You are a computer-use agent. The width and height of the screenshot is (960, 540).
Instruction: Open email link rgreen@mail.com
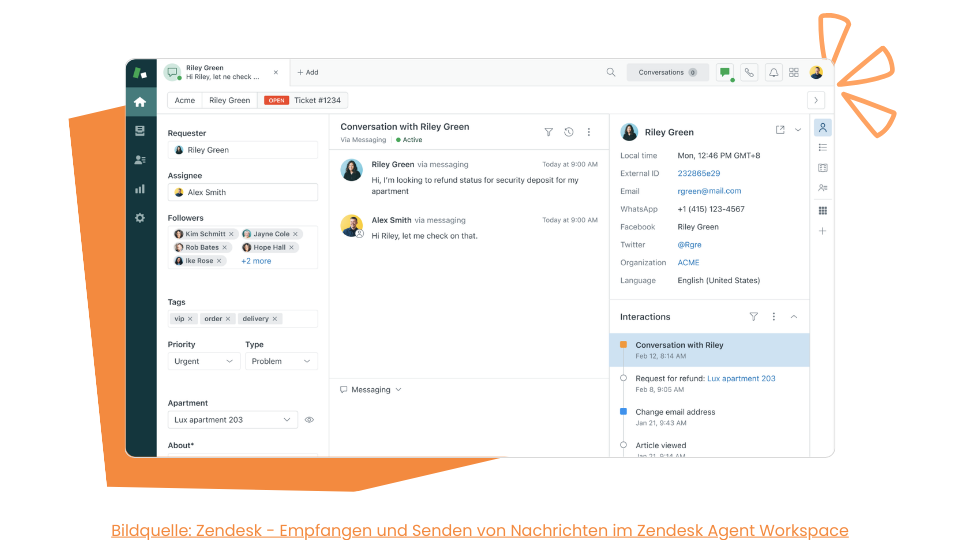coord(709,191)
